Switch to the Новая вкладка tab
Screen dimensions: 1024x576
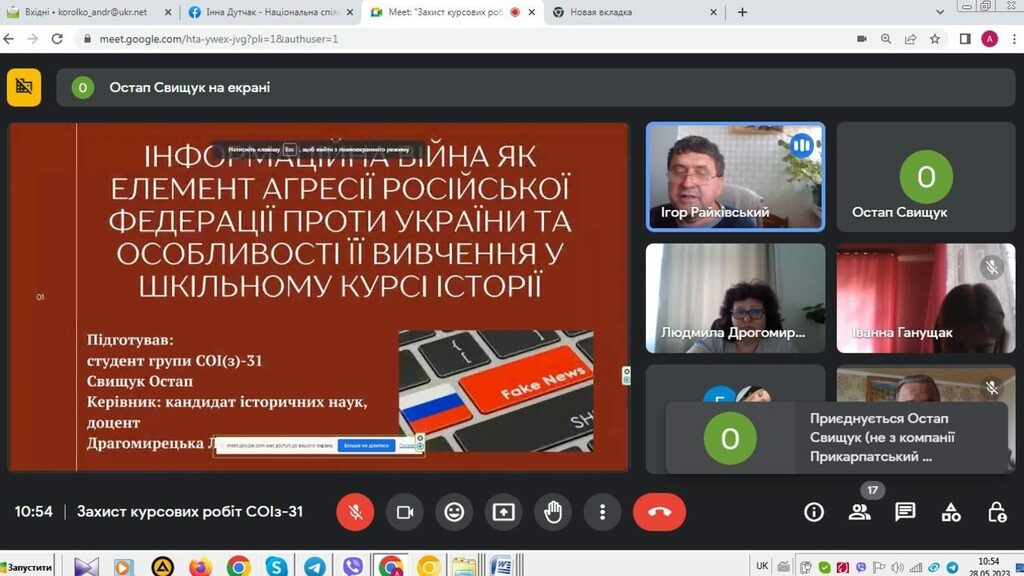[630, 12]
